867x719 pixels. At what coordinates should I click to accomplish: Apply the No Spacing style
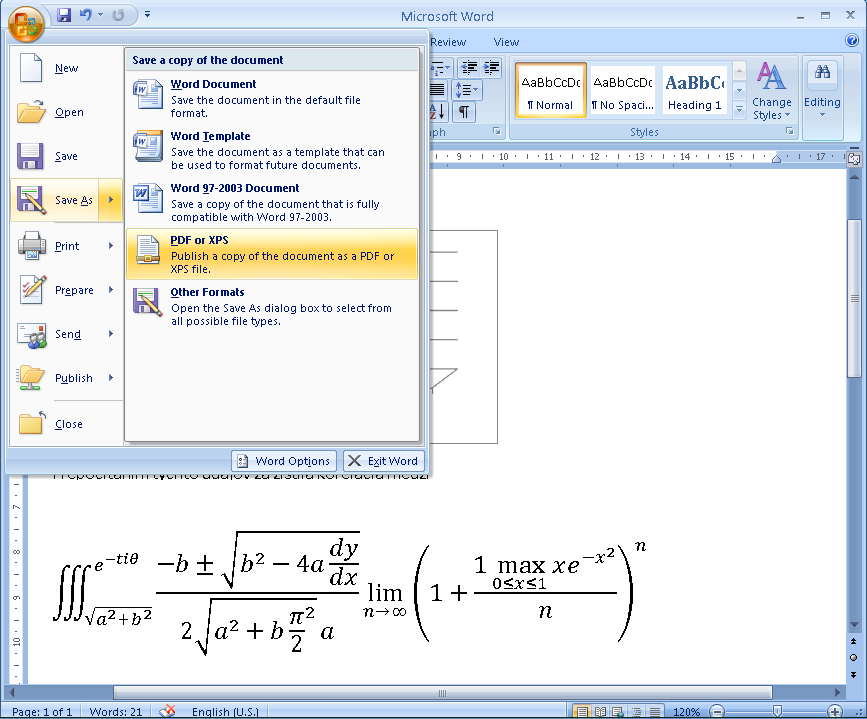click(x=623, y=89)
